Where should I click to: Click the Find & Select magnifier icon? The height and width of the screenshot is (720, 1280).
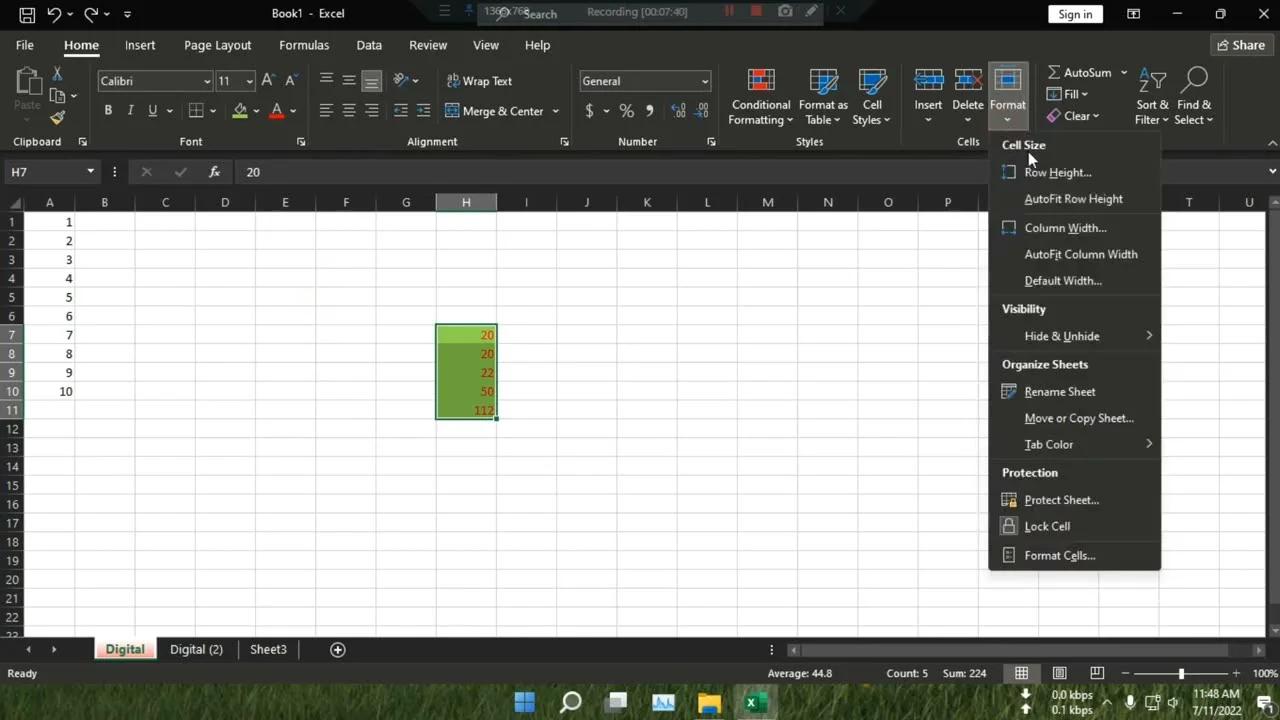(x=1194, y=80)
